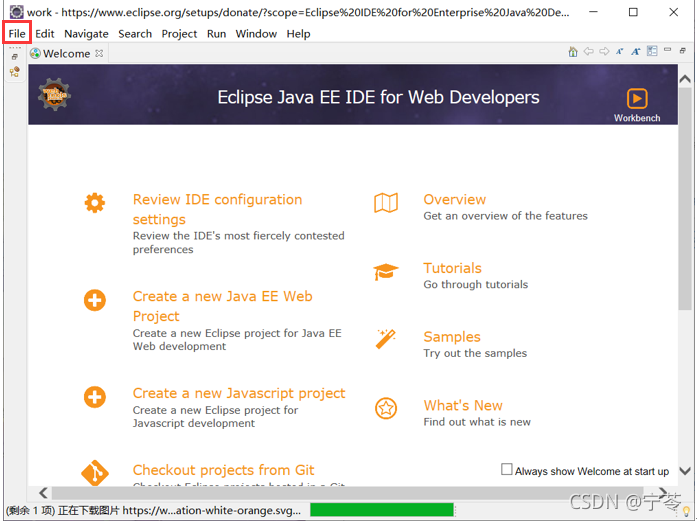The image size is (697, 521).
Task: Click the What's New star icon
Action: coord(386,408)
